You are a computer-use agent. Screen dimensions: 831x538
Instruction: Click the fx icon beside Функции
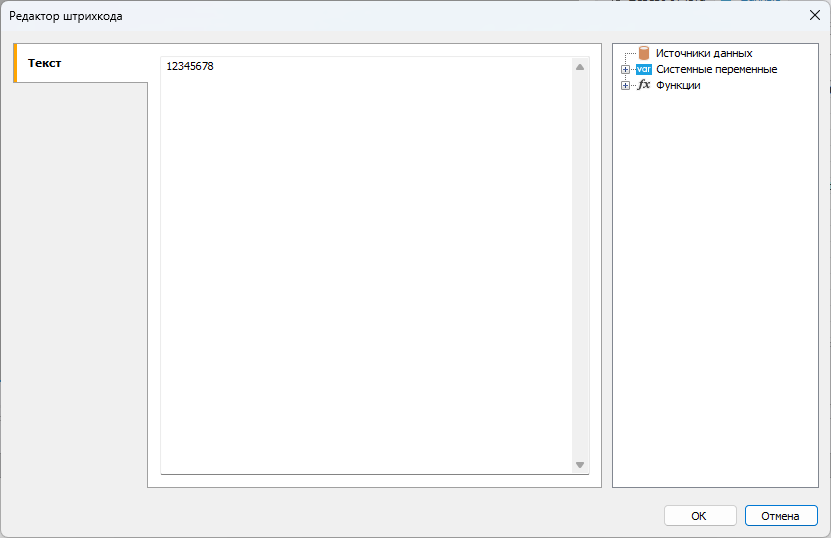644,85
